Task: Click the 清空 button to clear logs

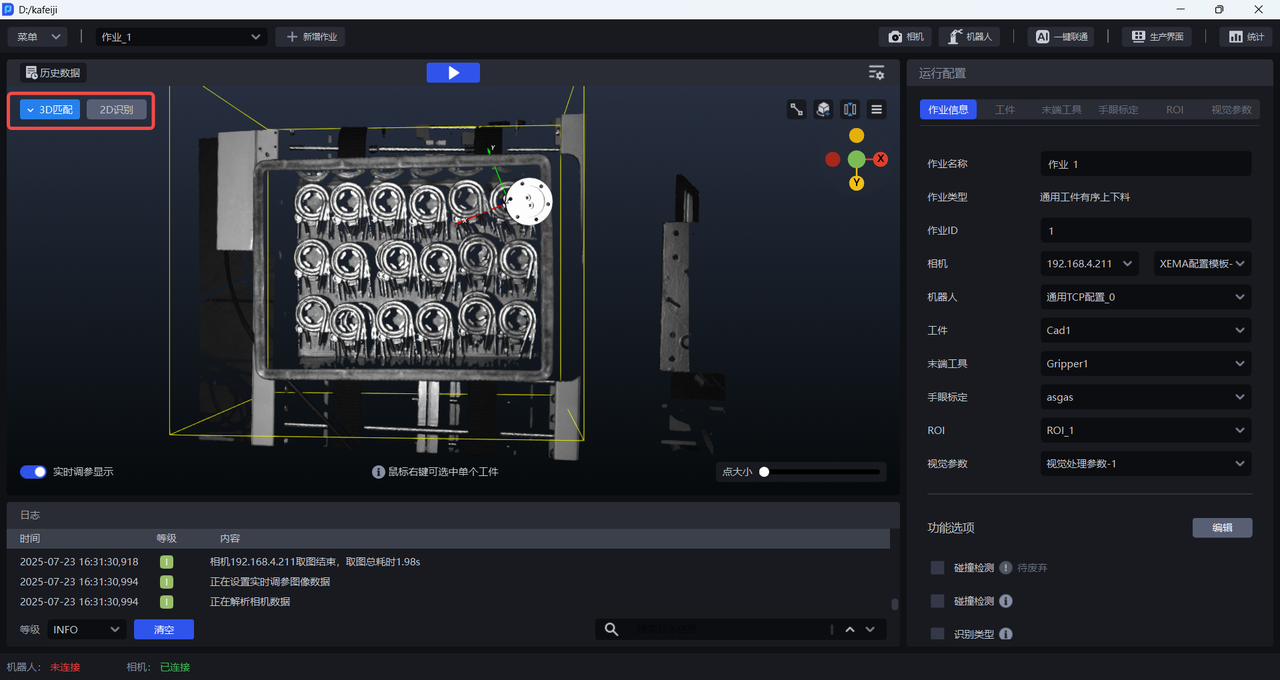Action: [x=164, y=630]
